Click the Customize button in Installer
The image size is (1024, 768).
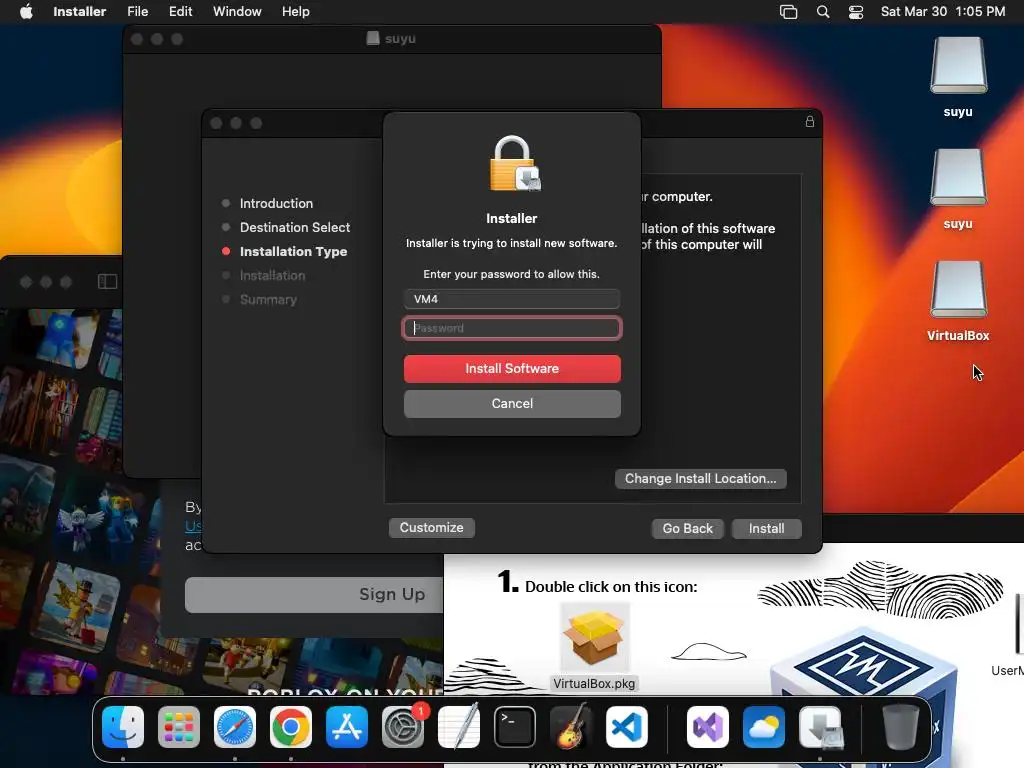pos(432,528)
